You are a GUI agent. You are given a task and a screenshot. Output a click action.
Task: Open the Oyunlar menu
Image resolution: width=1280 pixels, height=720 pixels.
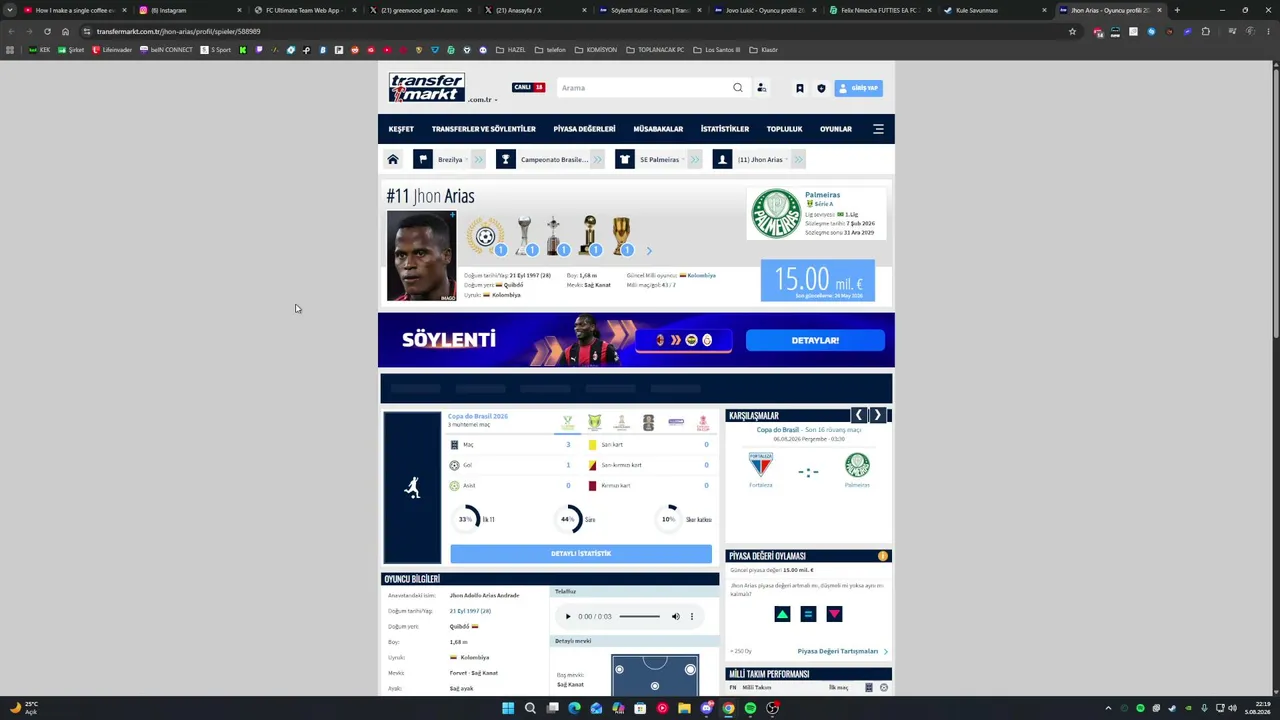(836, 129)
